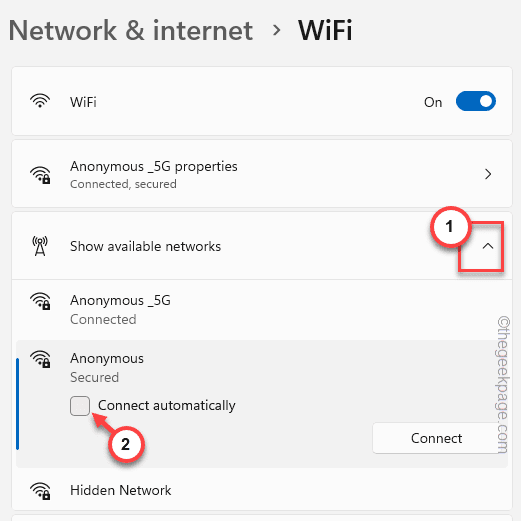521x521 pixels.
Task: Go back to Network & internet breadcrumb
Action: pos(131,30)
